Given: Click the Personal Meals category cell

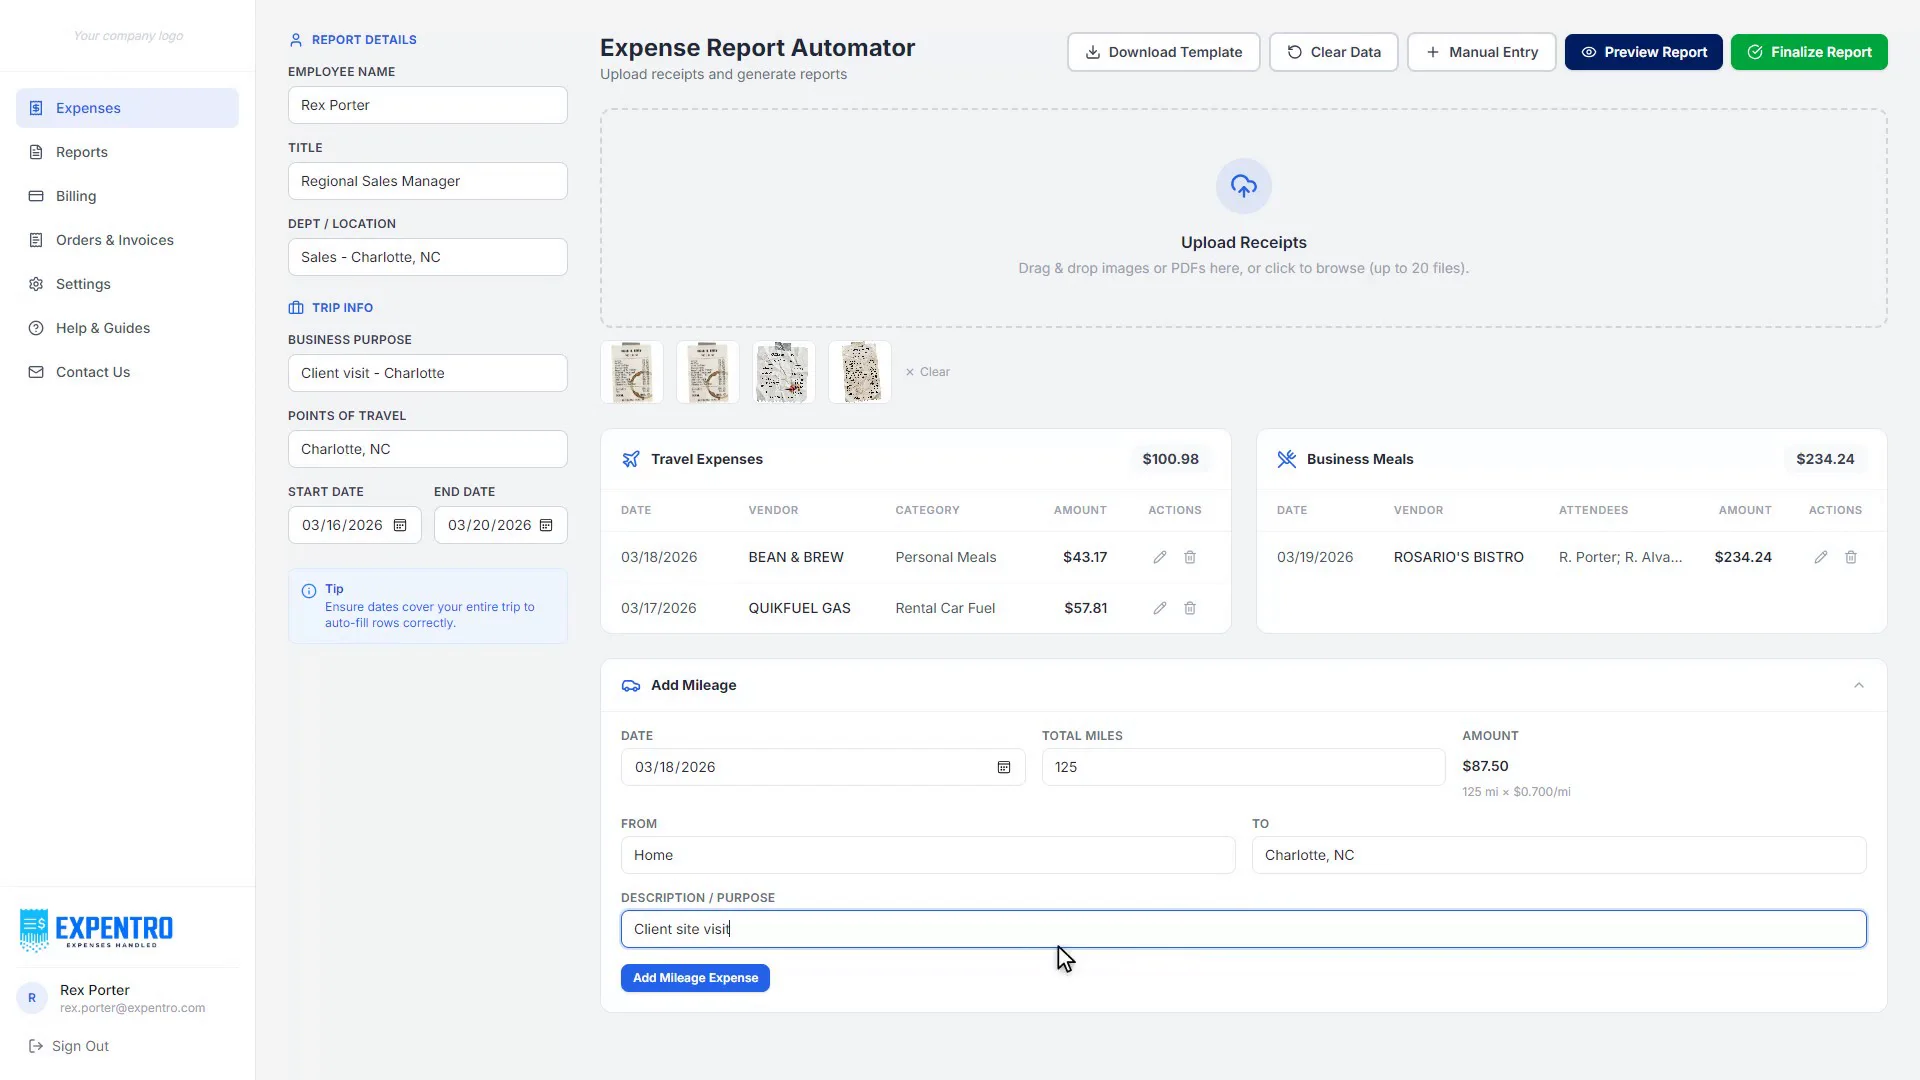Looking at the screenshot, I should coord(946,557).
